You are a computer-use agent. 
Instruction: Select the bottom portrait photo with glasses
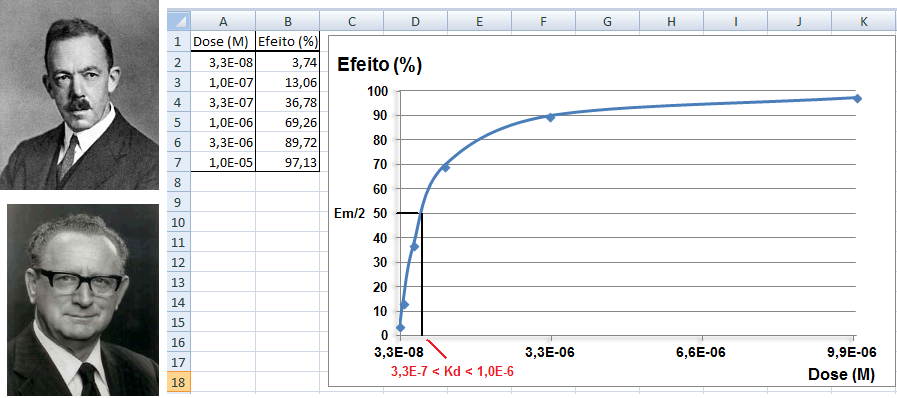point(82,300)
